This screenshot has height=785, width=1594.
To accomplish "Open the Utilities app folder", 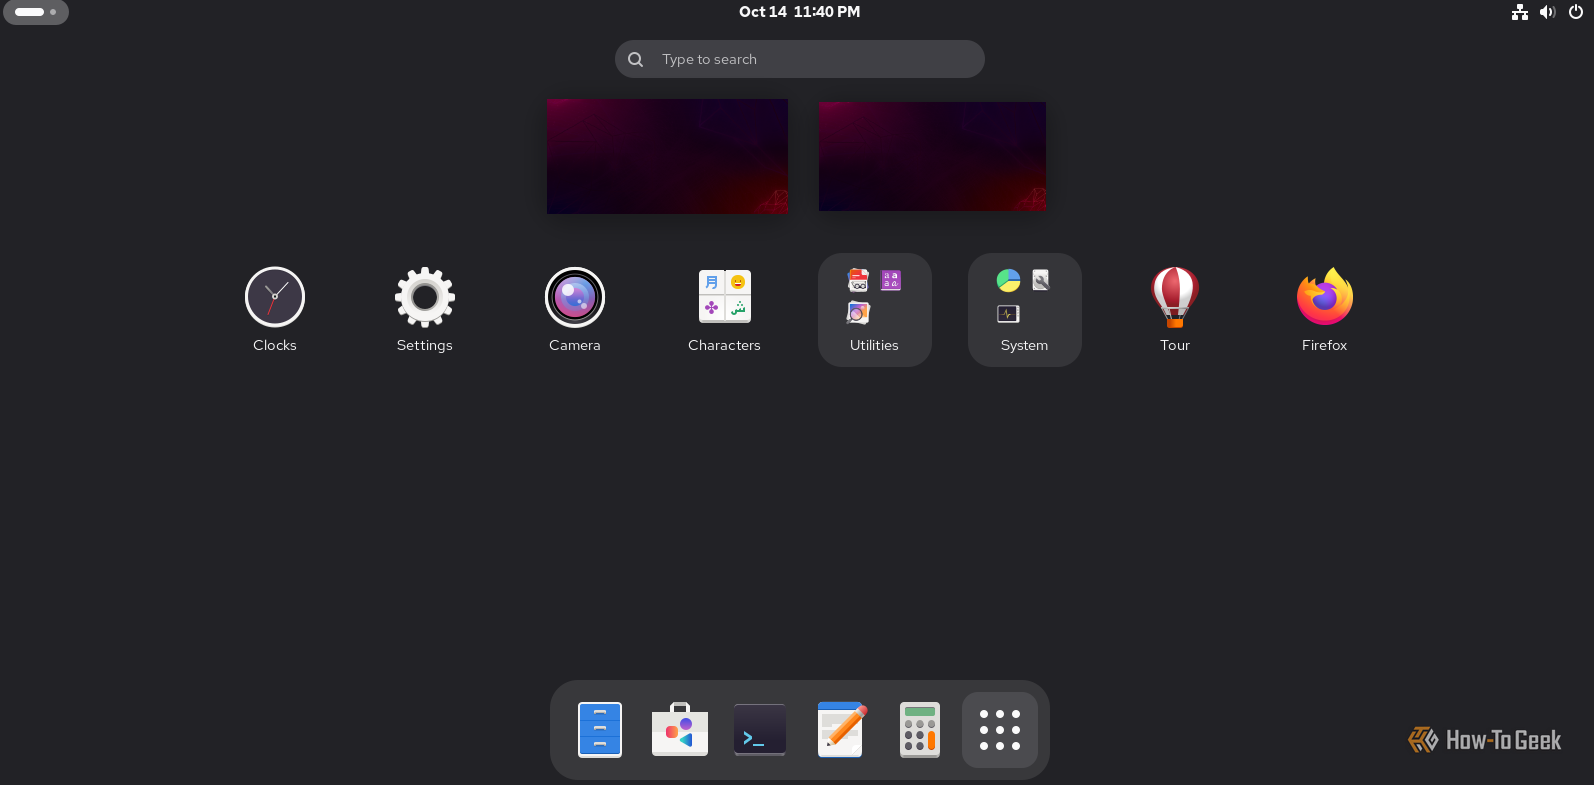I will tap(875, 309).
